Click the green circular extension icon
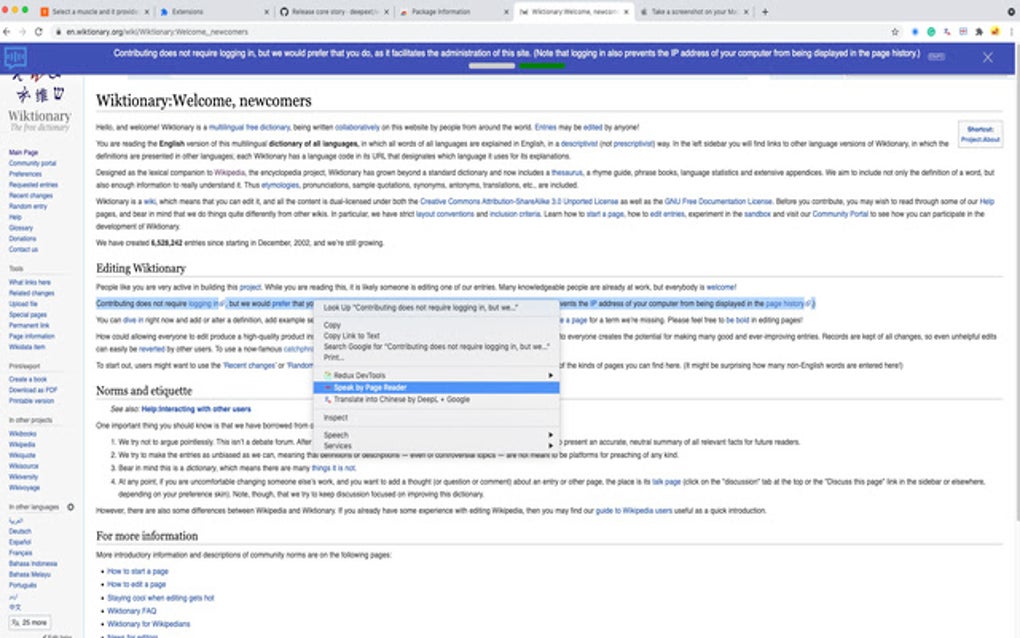This screenshot has width=1020, height=638. [x=931, y=31]
